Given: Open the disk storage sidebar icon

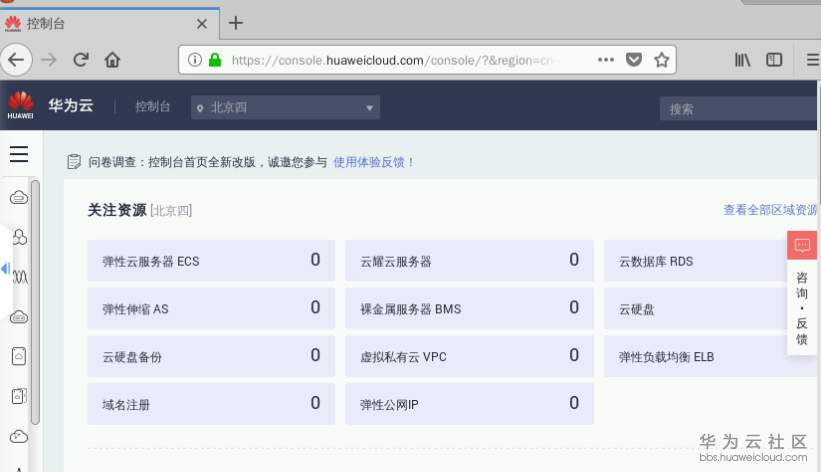Looking at the screenshot, I should [x=19, y=356].
